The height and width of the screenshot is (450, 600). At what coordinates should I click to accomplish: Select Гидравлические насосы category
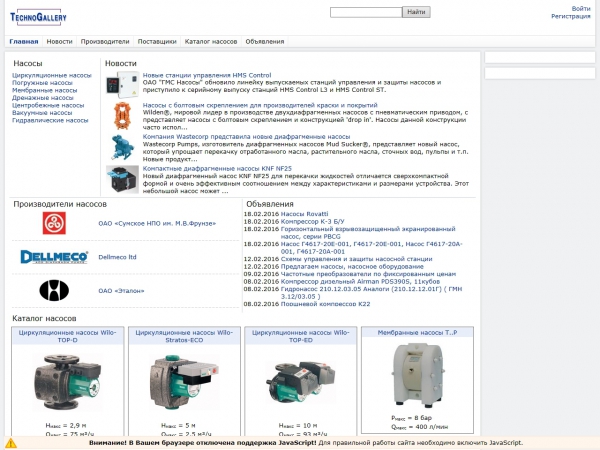point(50,120)
